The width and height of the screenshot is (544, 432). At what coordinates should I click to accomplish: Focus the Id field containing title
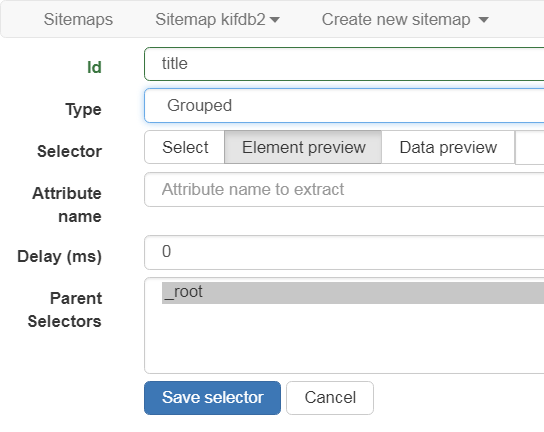tap(344, 64)
